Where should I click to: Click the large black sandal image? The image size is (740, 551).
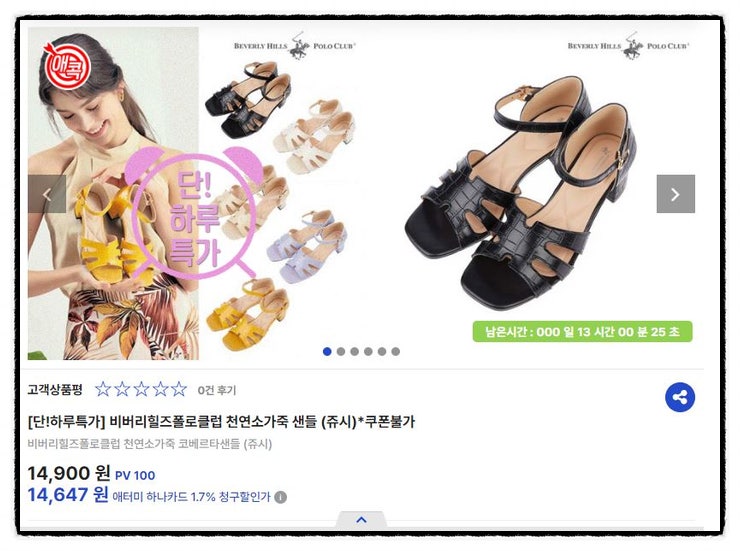[x=521, y=191]
